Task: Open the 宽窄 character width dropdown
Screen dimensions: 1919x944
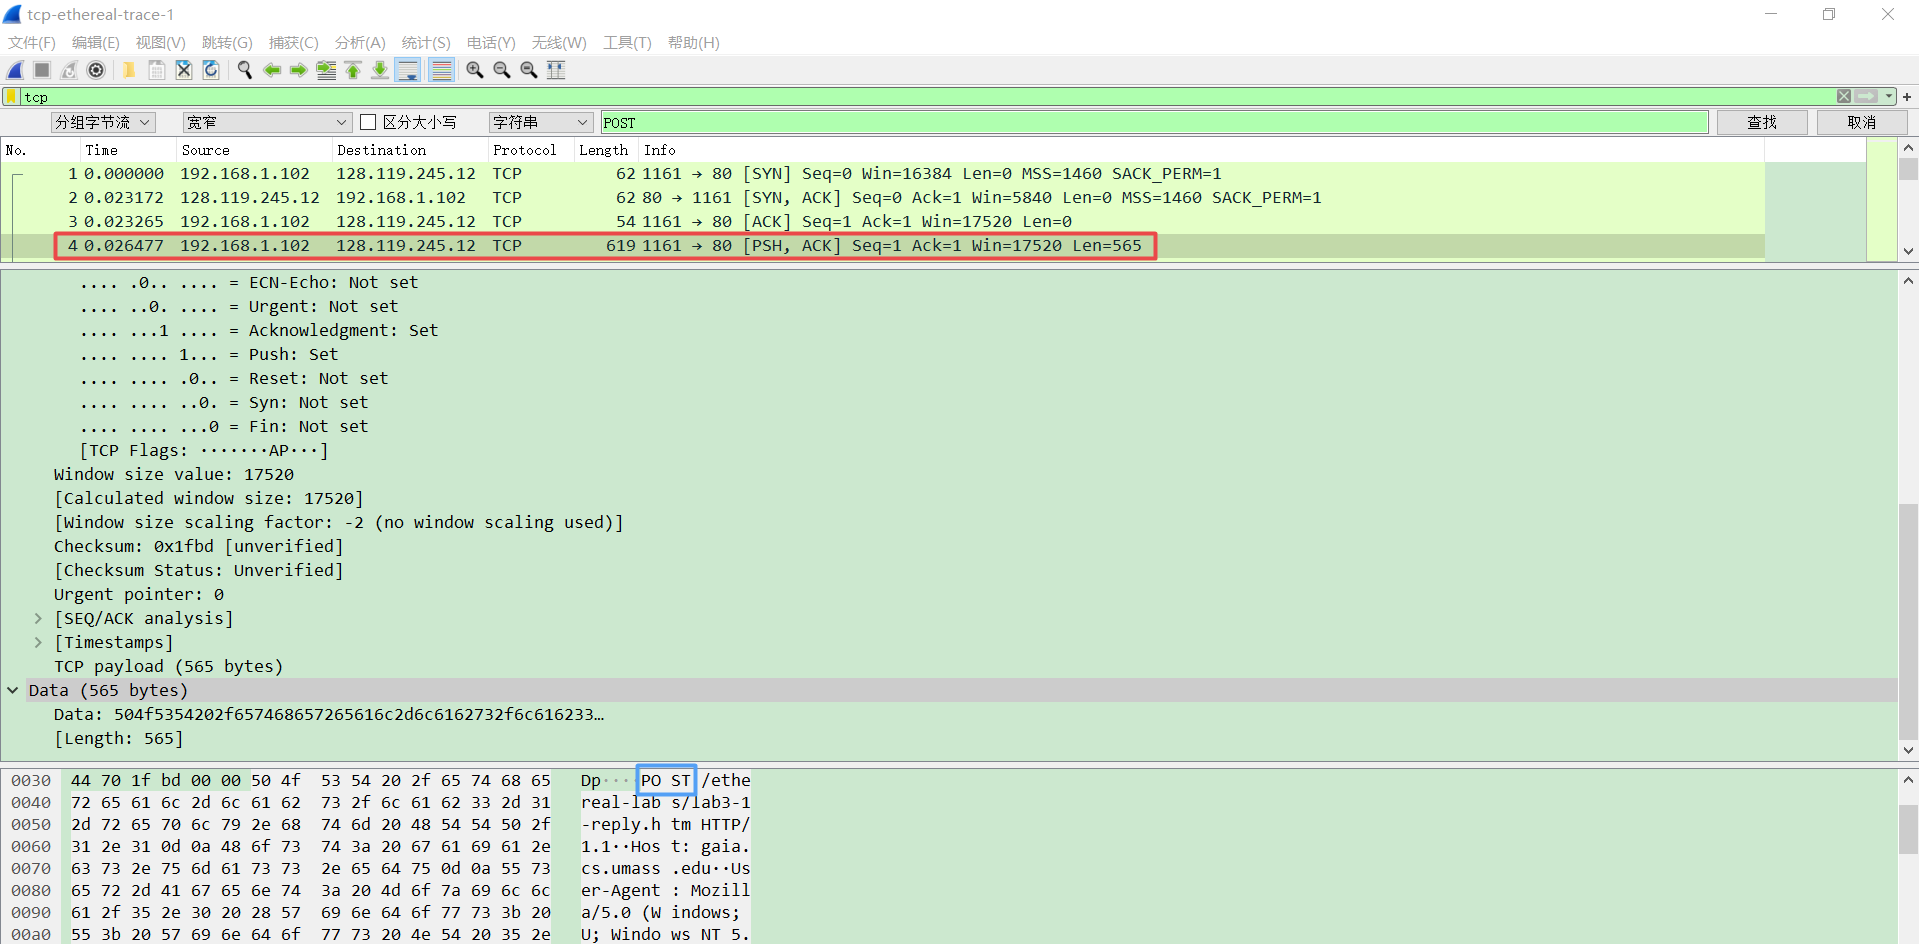Action: pyautogui.click(x=266, y=122)
